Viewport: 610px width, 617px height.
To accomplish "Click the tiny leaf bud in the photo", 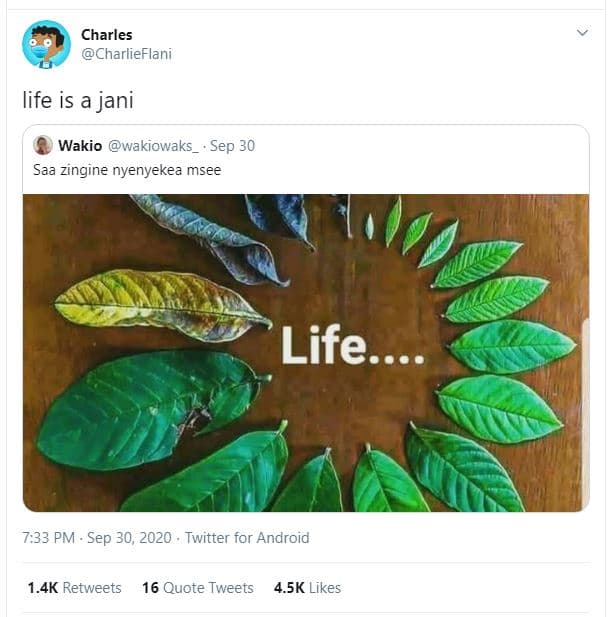I will click(x=369, y=226).
